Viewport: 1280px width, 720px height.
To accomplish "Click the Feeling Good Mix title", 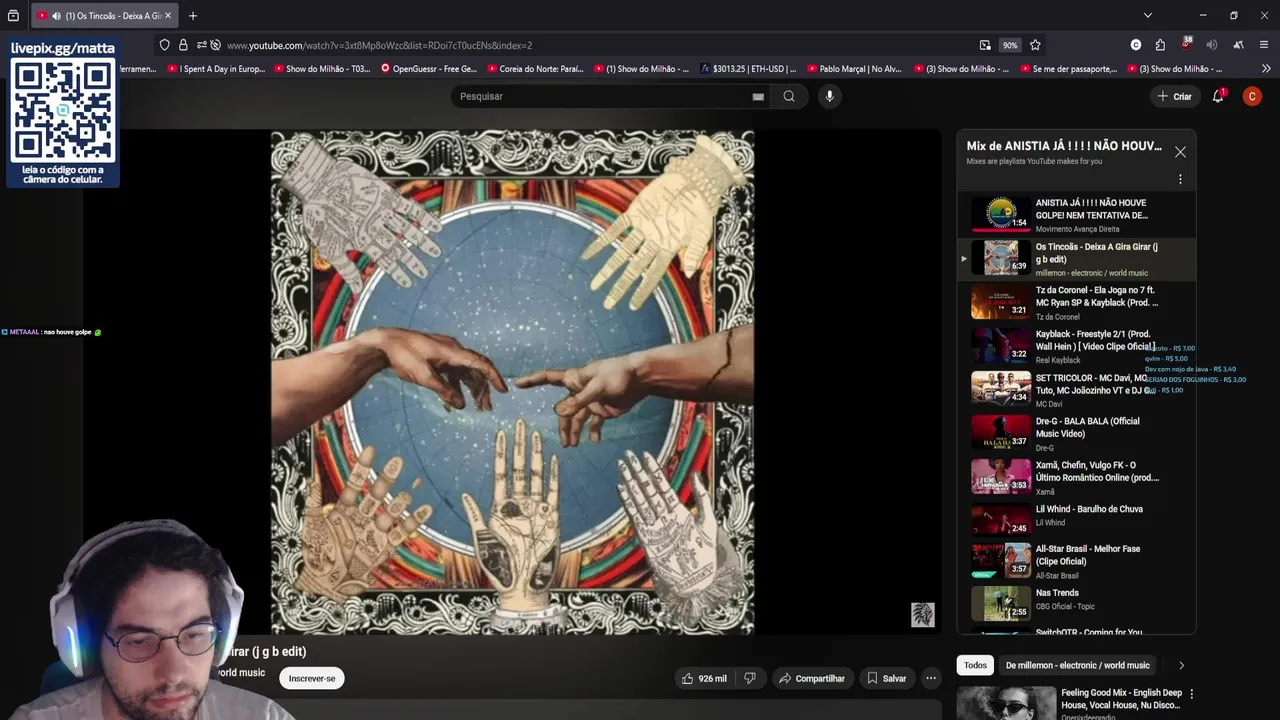I will [x=1121, y=698].
